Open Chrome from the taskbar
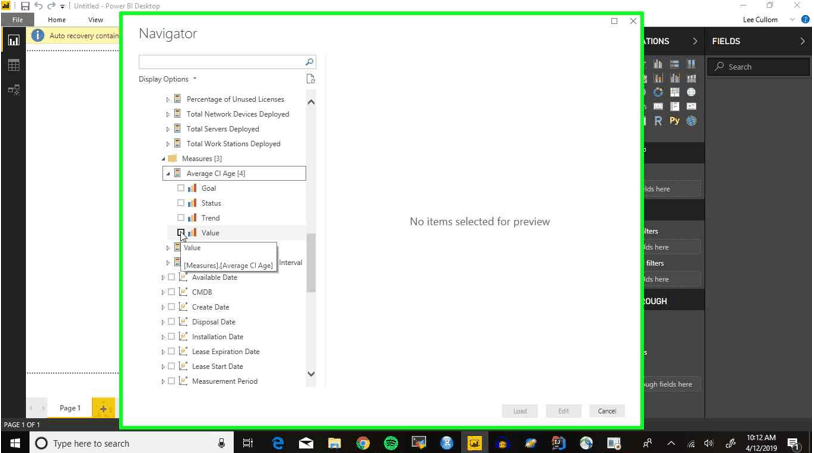This screenshot has width=814, height=453. click(x=362, y=443)
